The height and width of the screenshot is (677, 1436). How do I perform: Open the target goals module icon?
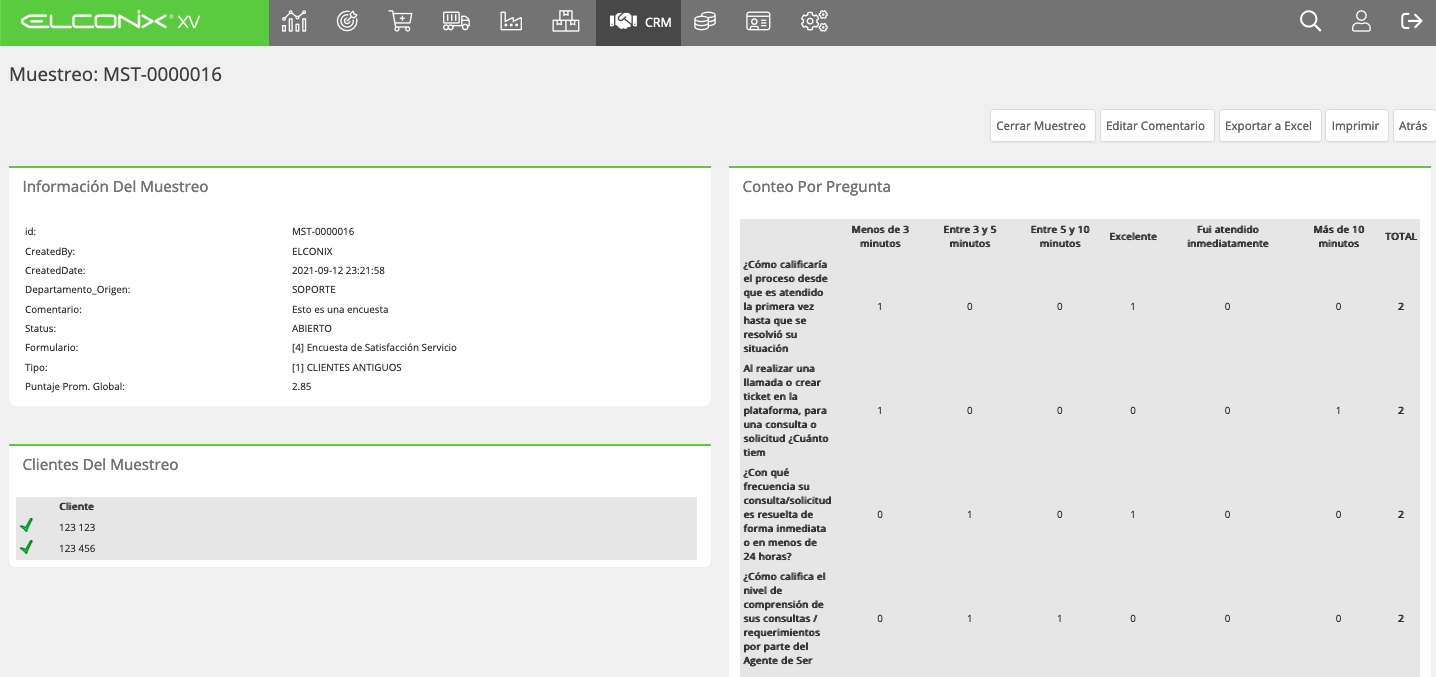(347, 21)
